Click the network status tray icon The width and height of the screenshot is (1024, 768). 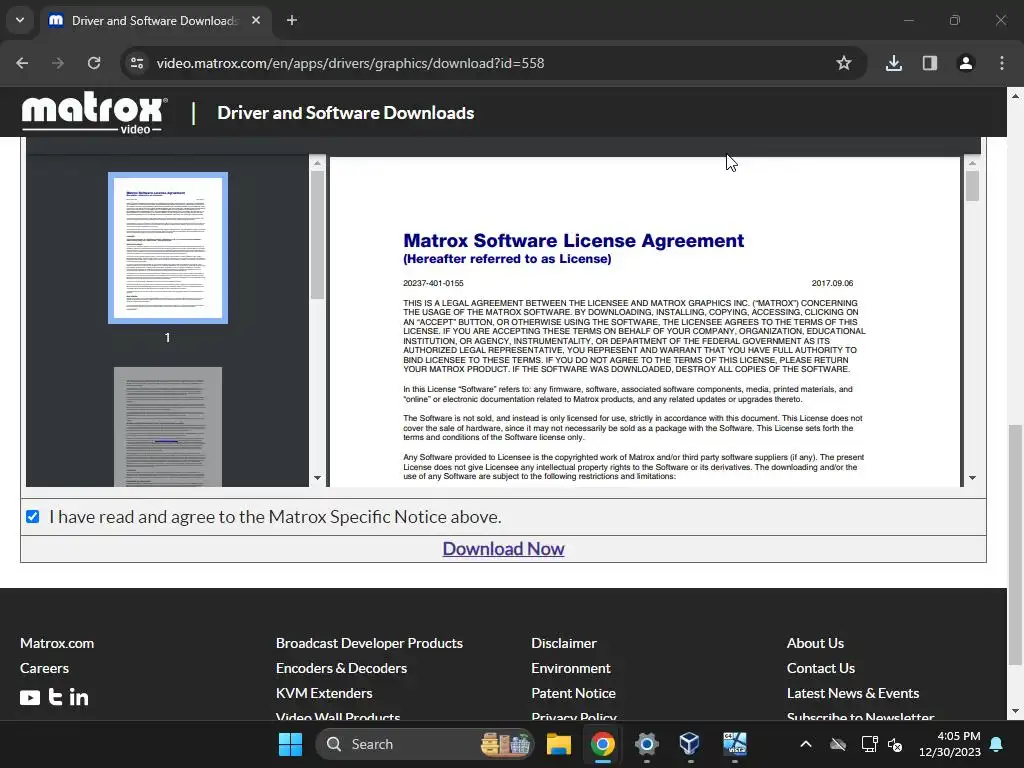(869, 744)
